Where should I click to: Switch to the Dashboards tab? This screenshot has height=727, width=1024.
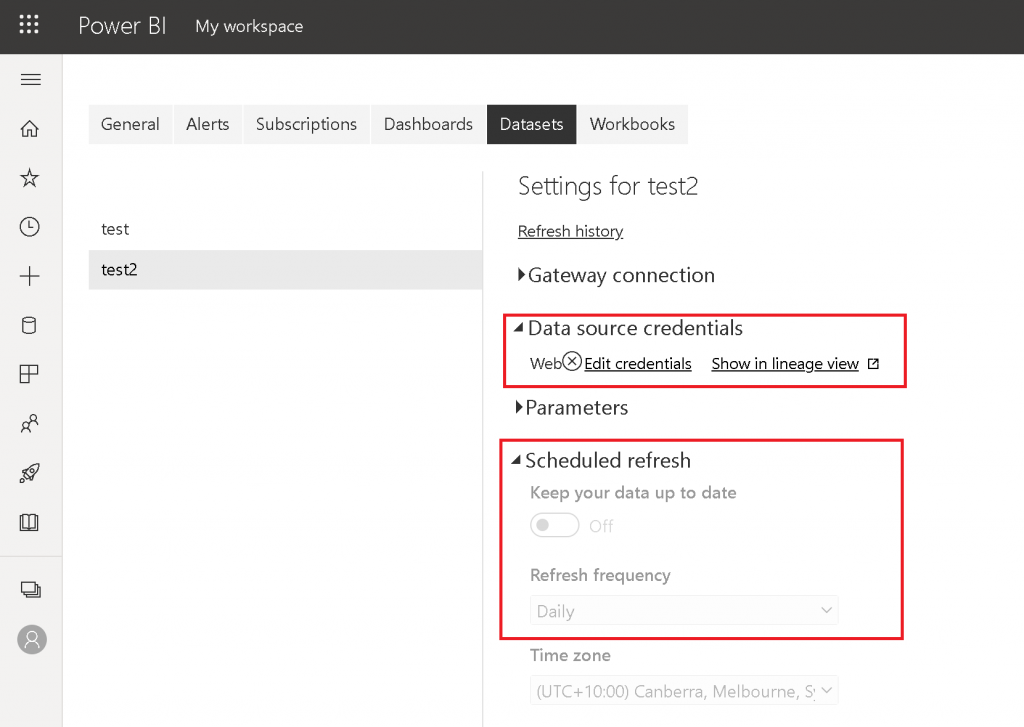tap(428, 124)
